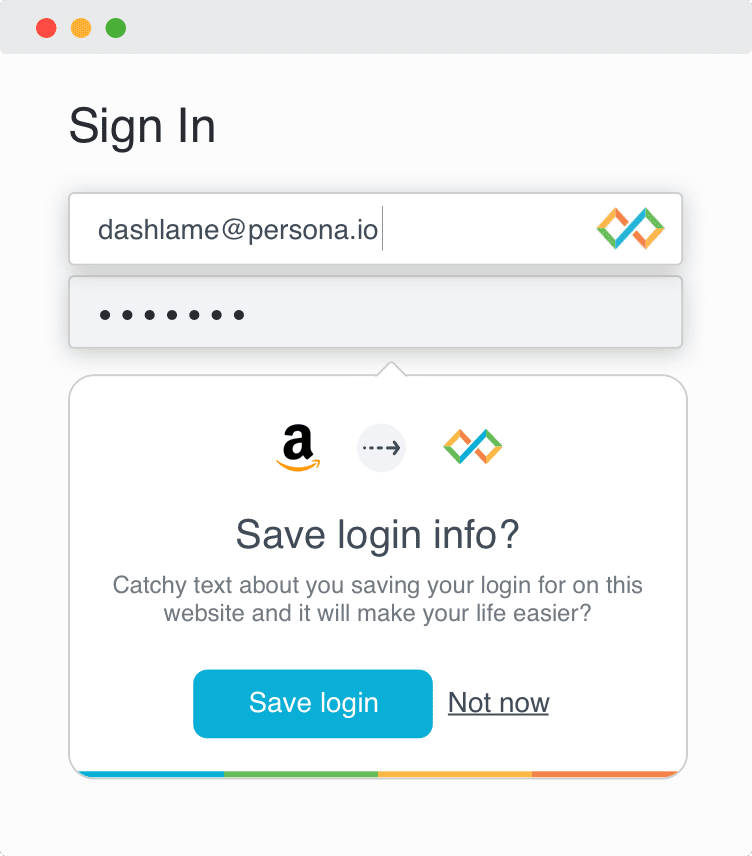
Task: Click the catchy description text in the popup
Action: pos(377,598)
